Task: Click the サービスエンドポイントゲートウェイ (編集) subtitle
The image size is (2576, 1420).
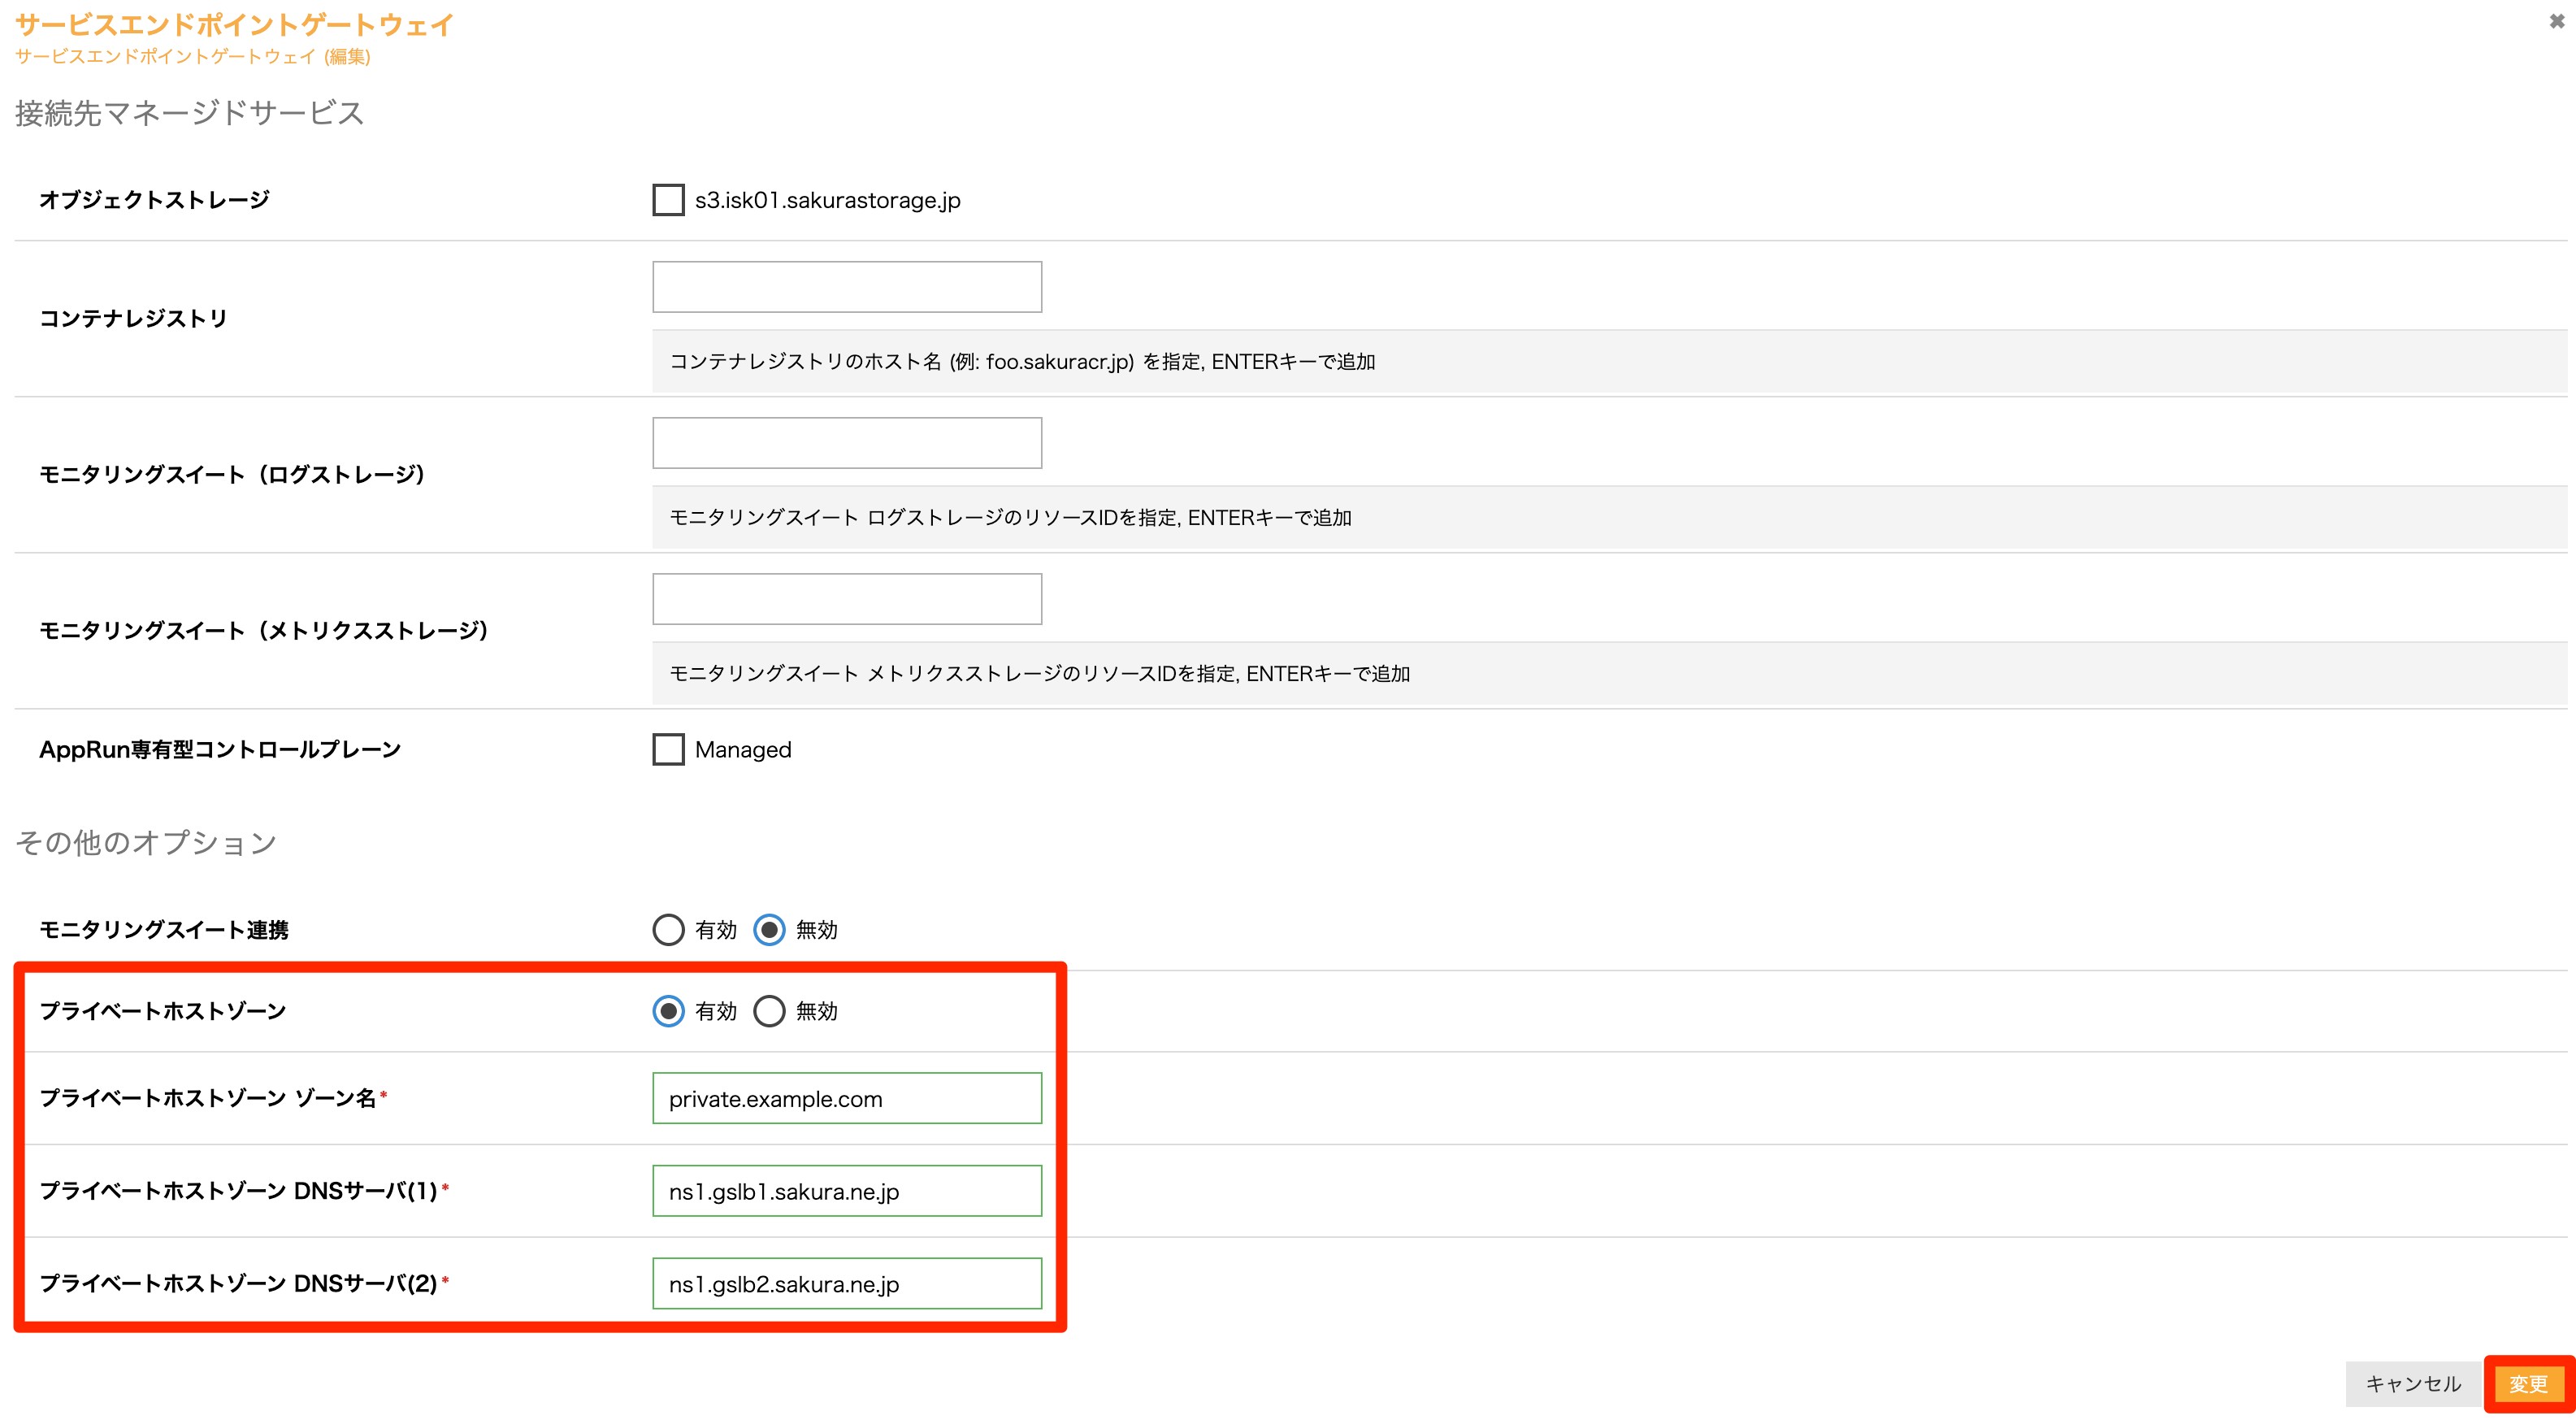Action: [192, 57]
